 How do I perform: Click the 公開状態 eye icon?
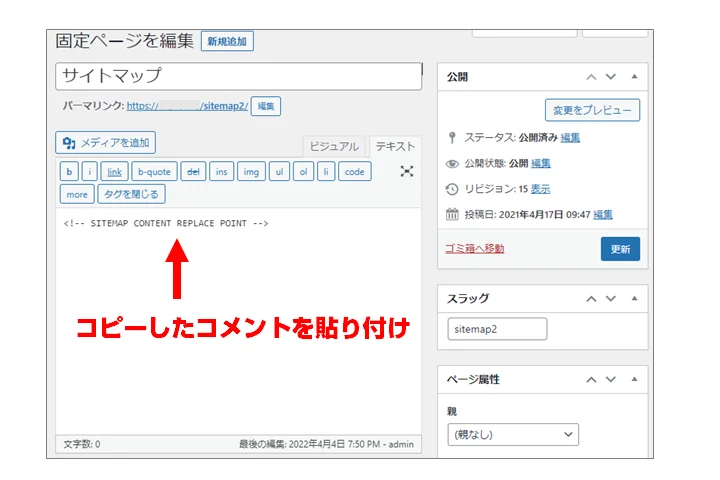(x=452, y=164)
